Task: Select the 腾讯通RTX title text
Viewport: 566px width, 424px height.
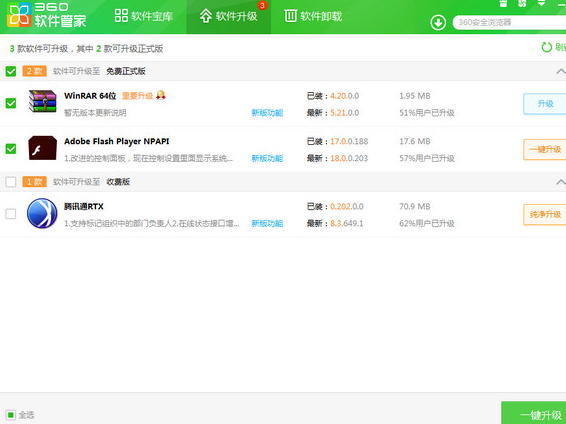Action: pyautogui.click(x=84, y=206)
